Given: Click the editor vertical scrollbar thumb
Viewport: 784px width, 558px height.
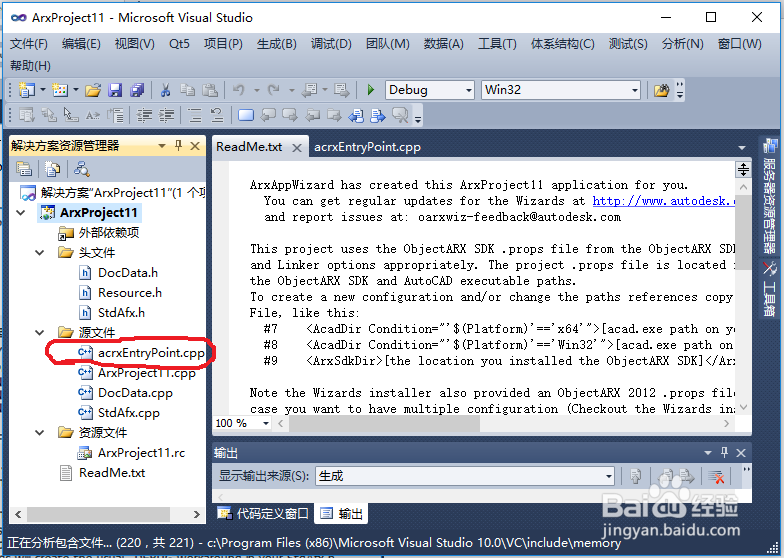Looking at the screenshot, I should pyautogui.click(x=743, y=232).
